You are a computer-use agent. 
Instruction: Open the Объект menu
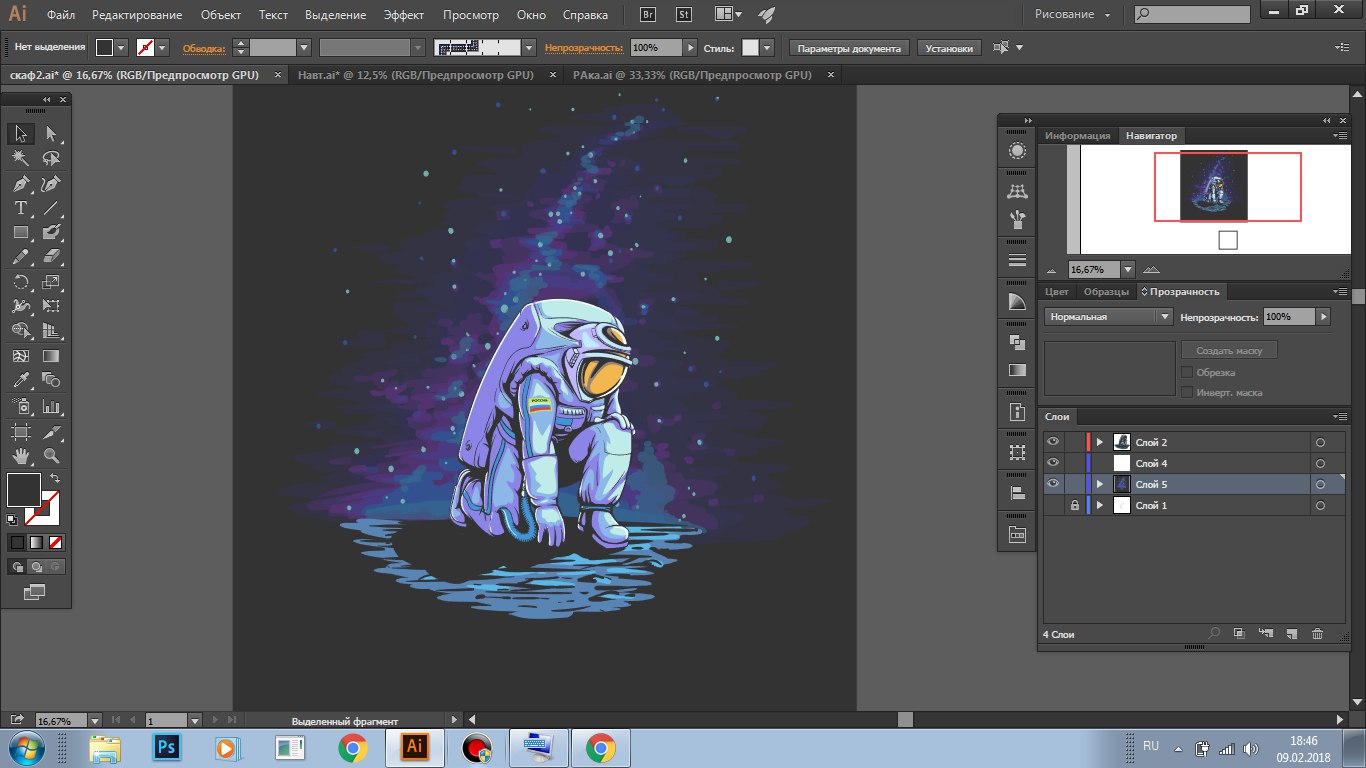click(x=221, y=15)
